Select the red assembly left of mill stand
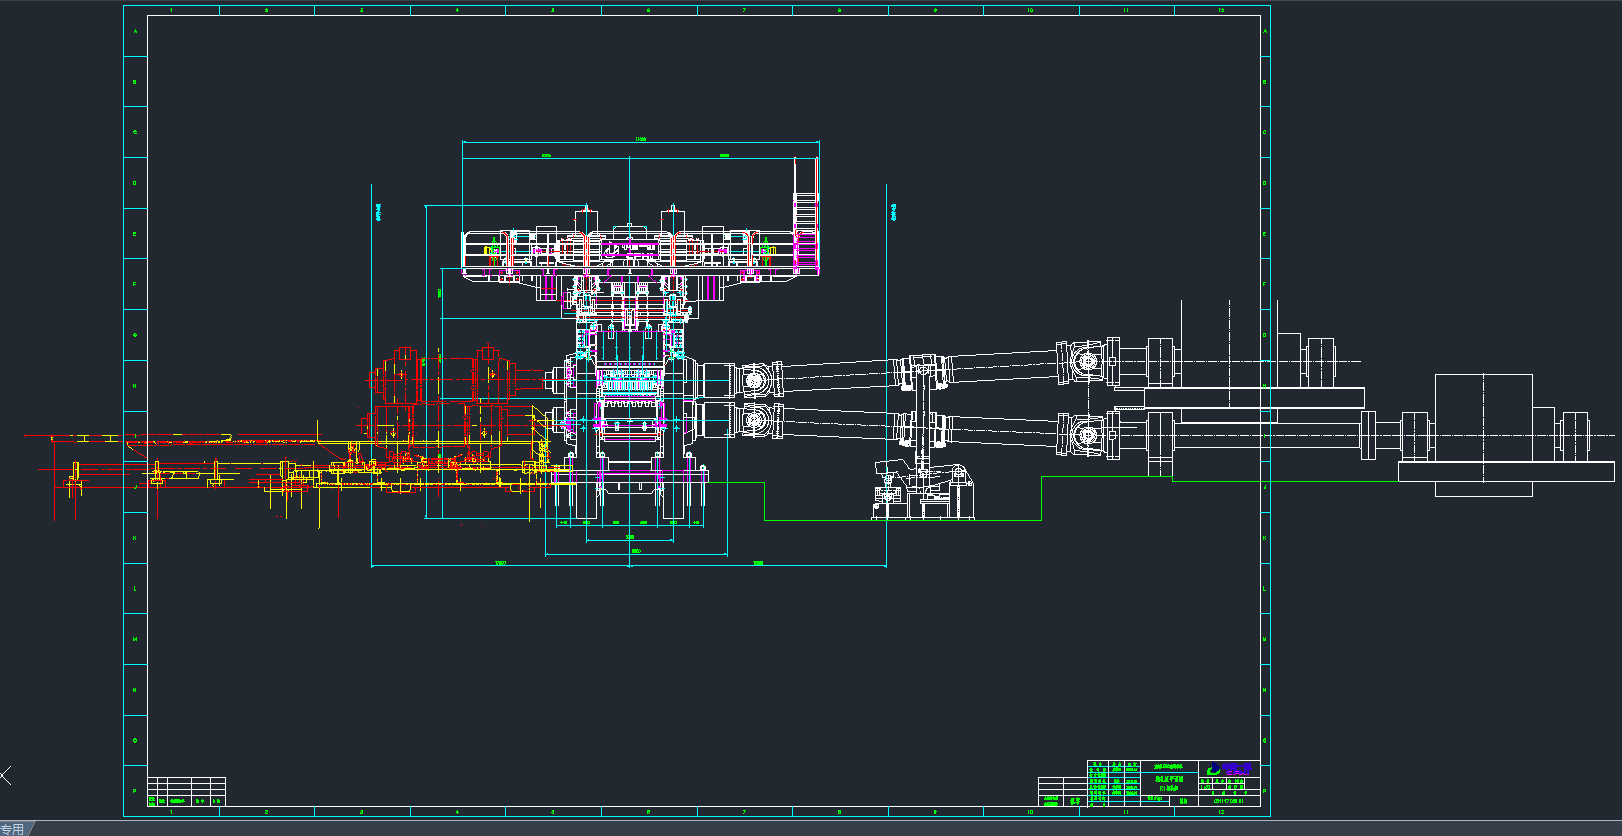The height and width of the screenshot is (836, 1622). click(x=455, y=390)
